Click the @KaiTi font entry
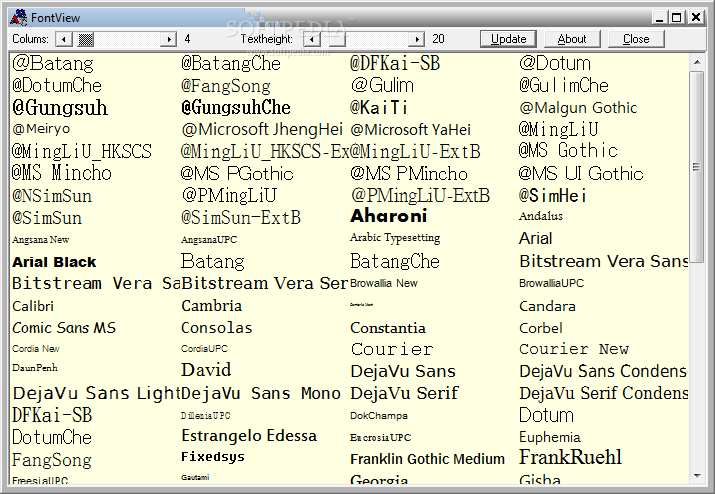This screenshot has width=715, height=494. (x=378, y=108)
